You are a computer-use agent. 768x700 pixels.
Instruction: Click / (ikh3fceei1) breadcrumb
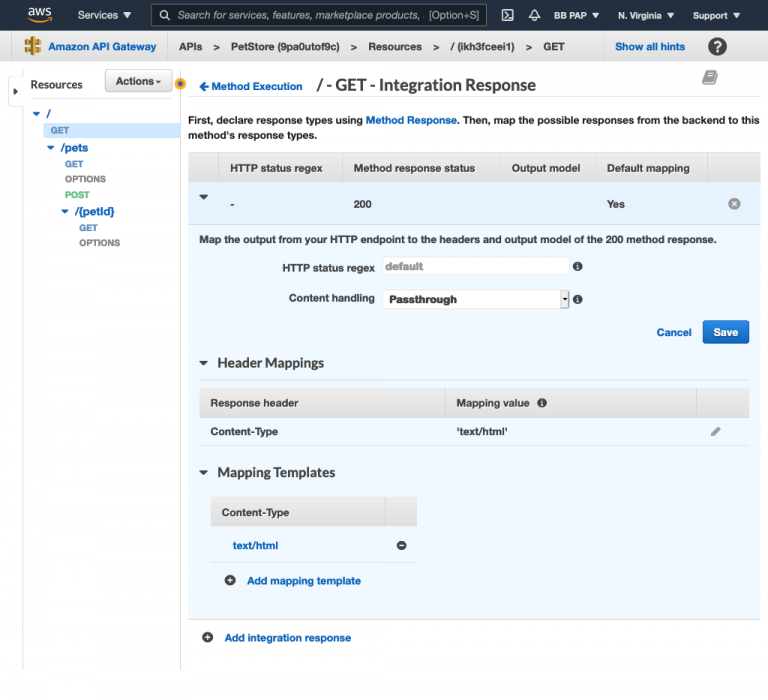[482, 47]
